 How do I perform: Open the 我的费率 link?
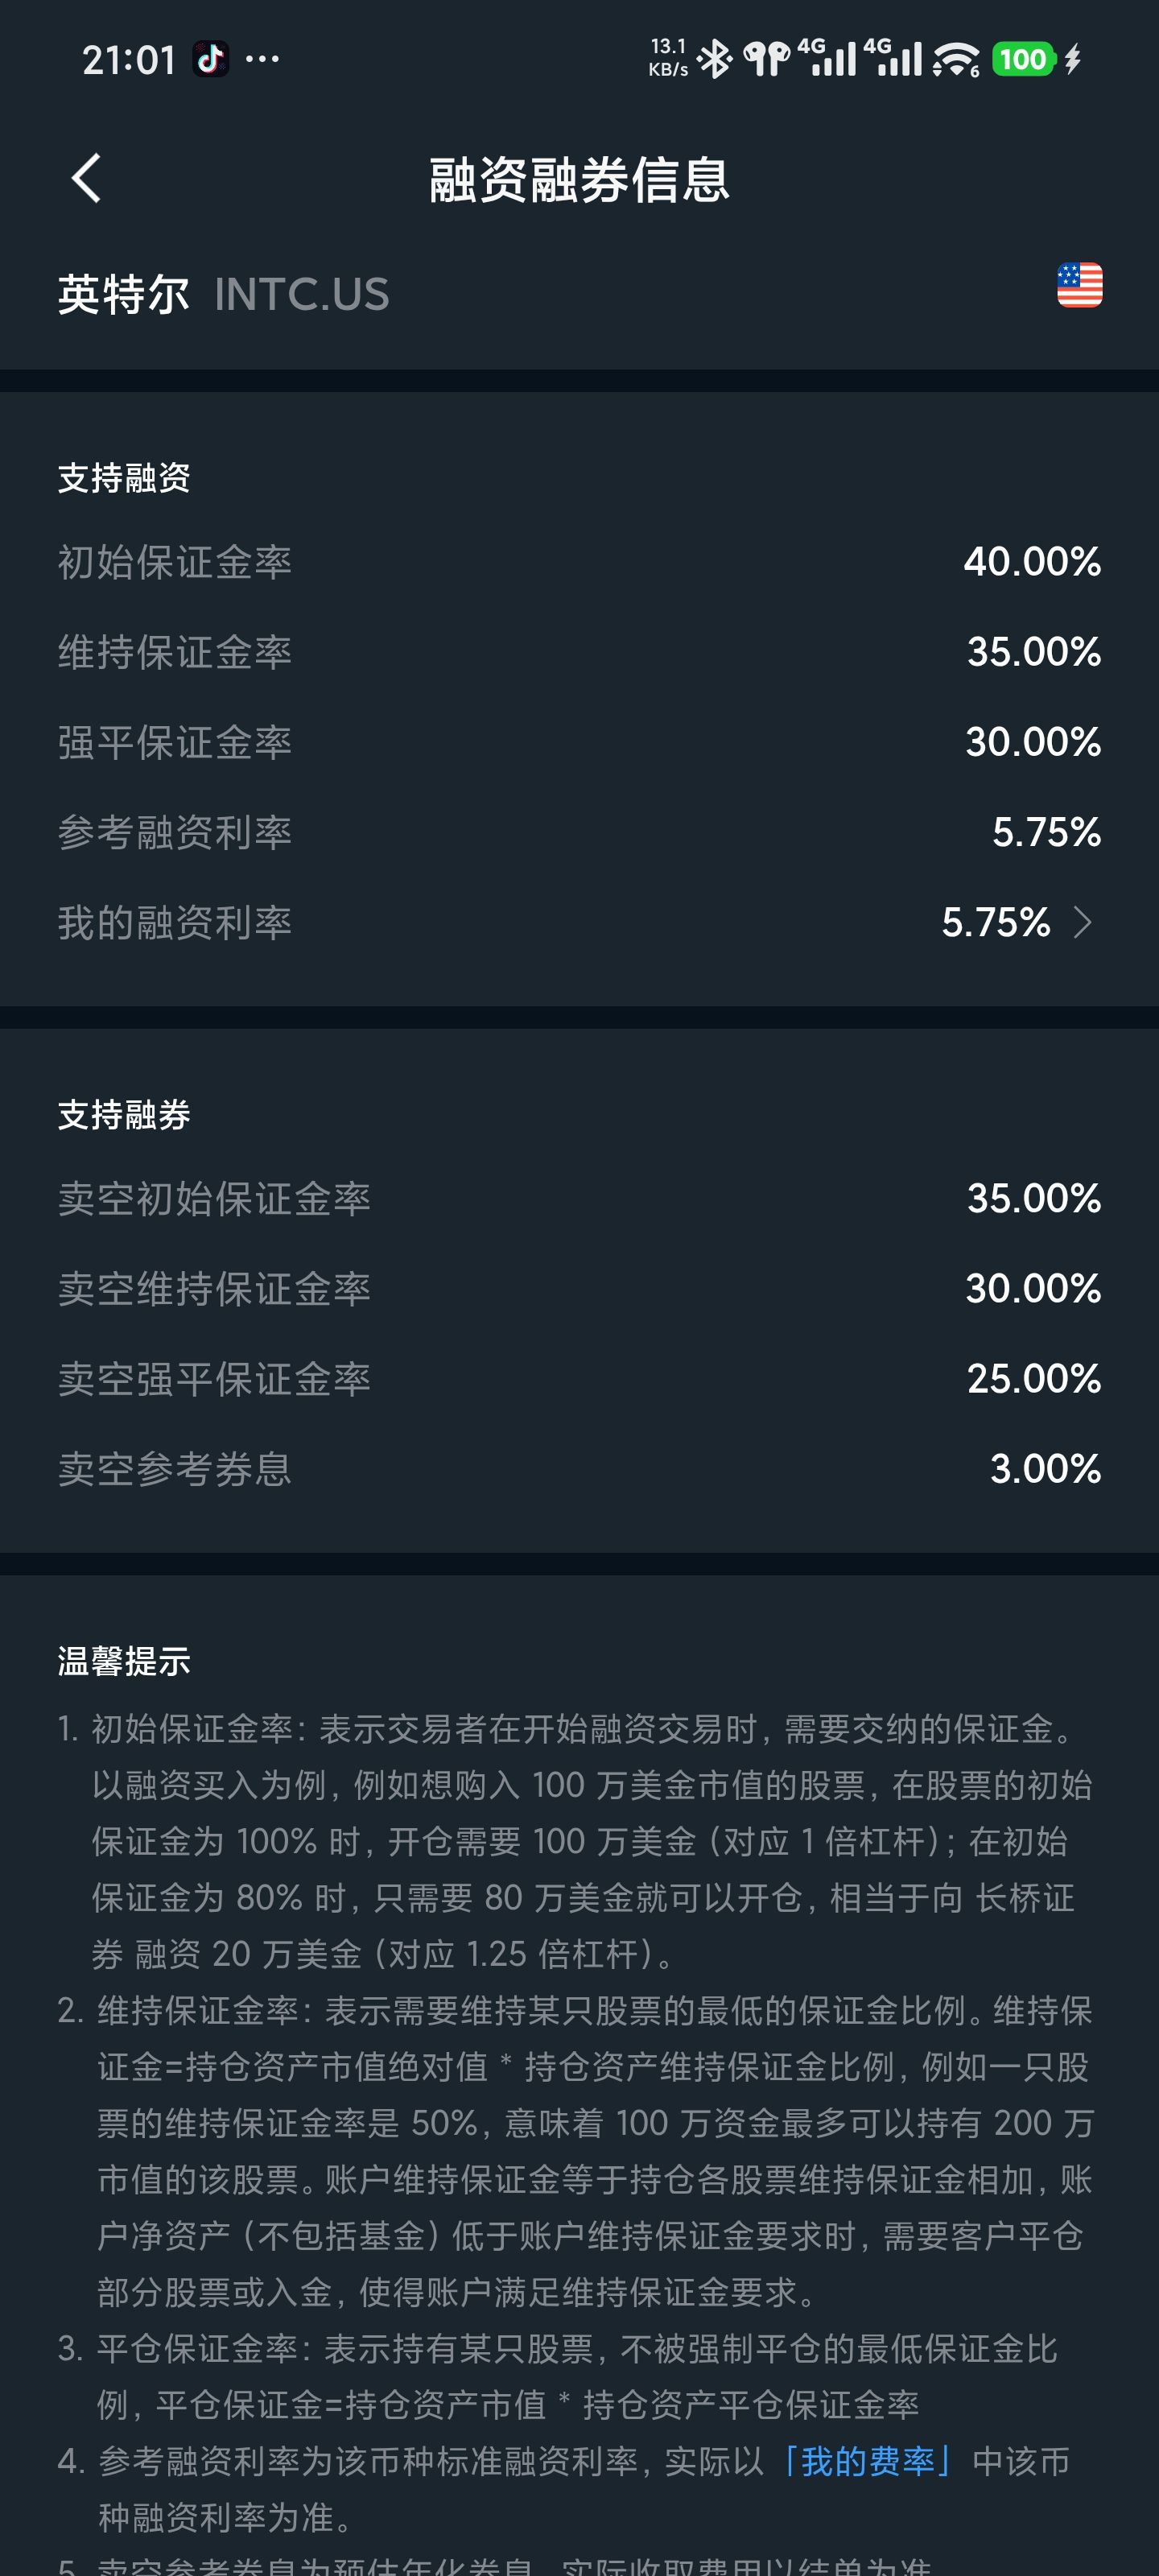click(x=867, y=2461)
